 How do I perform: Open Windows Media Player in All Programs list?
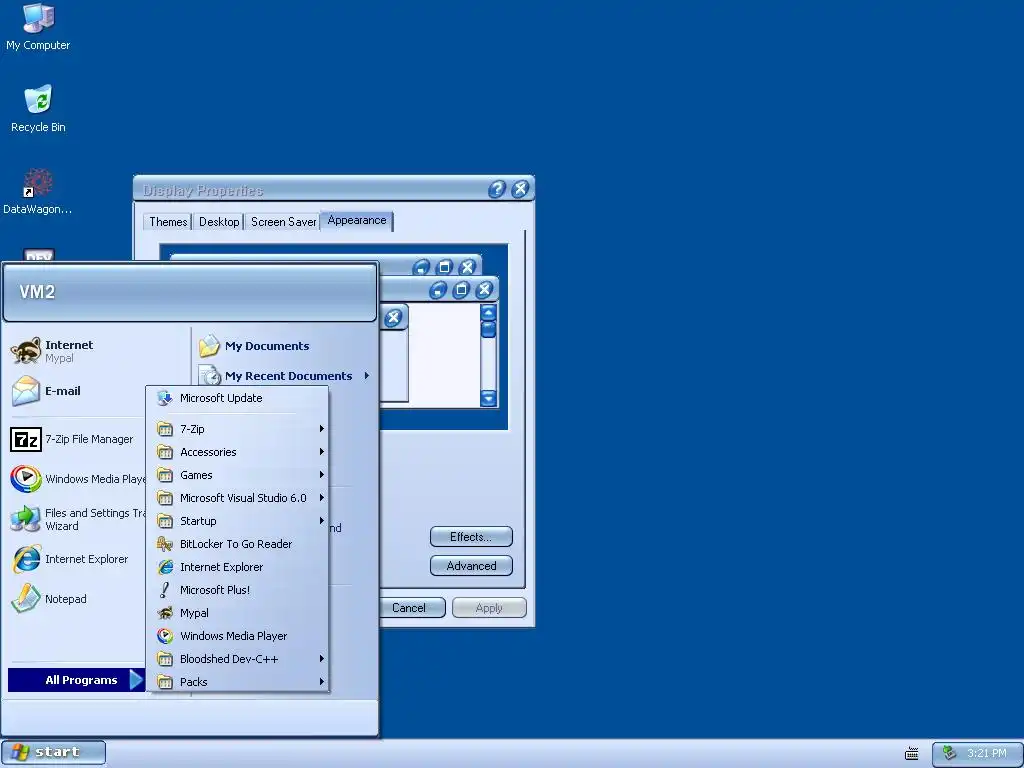click(238, 635)
